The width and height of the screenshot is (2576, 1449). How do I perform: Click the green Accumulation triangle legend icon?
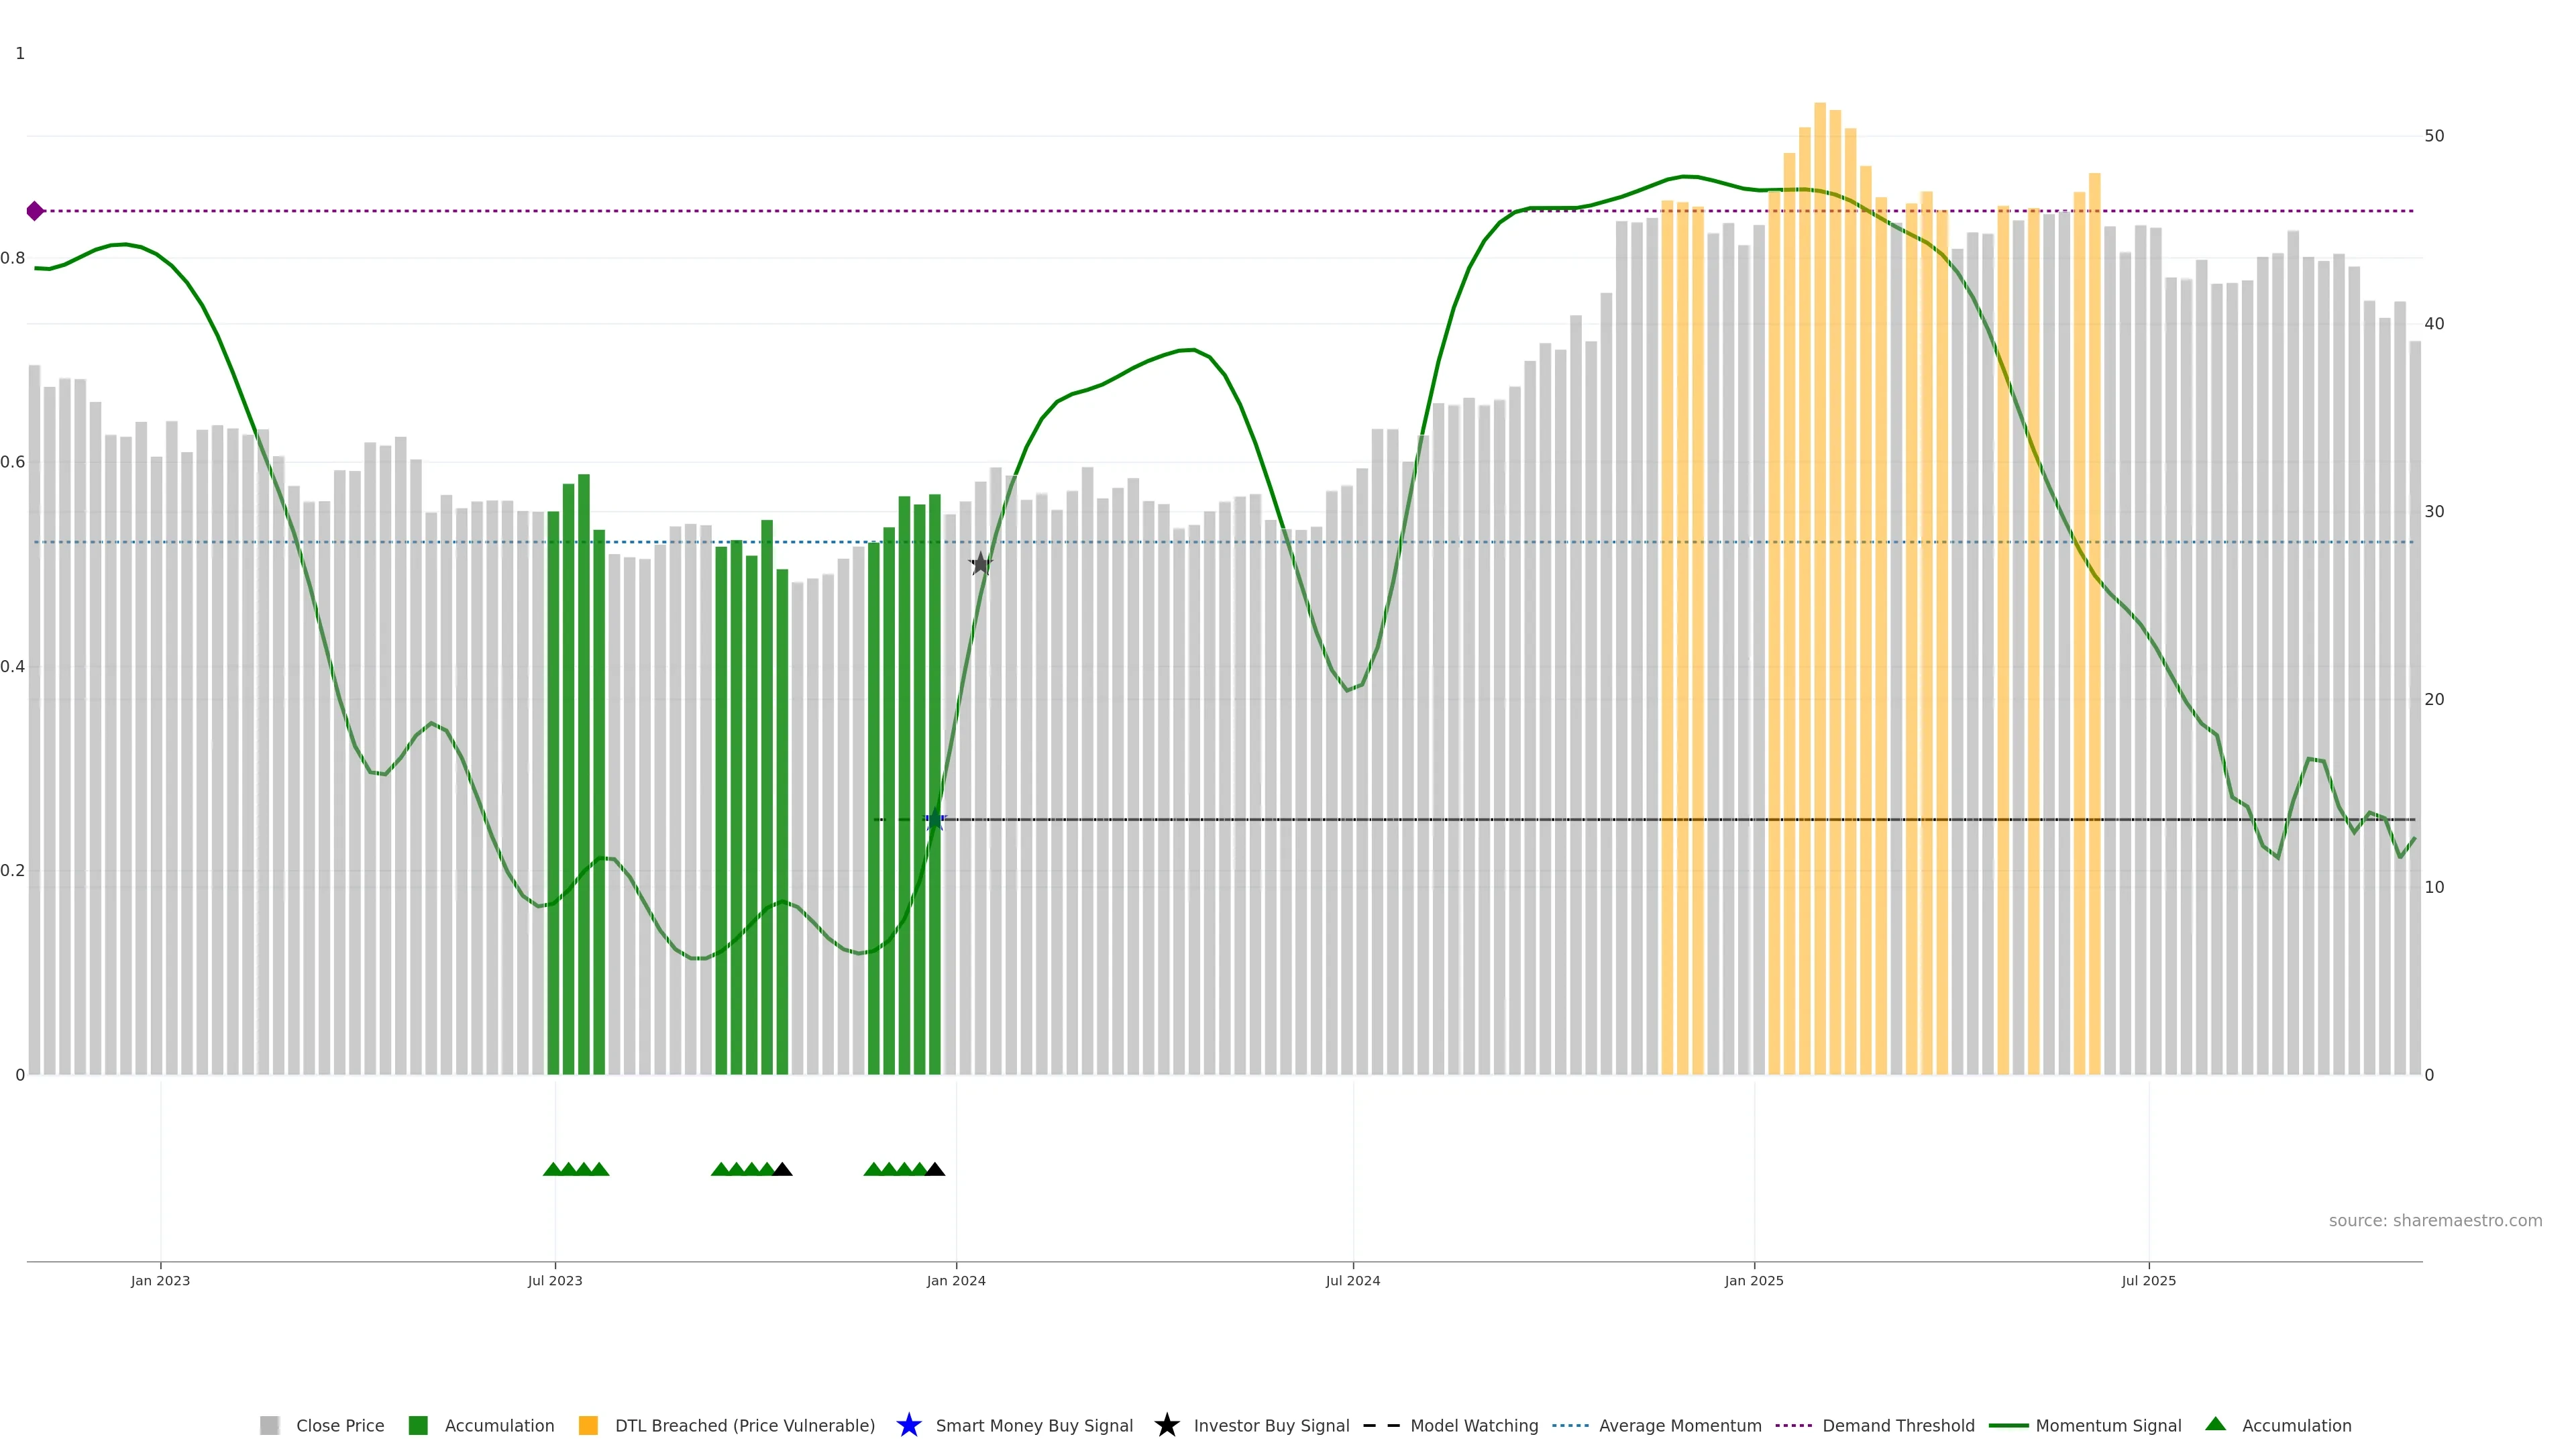(2215, 1424)
